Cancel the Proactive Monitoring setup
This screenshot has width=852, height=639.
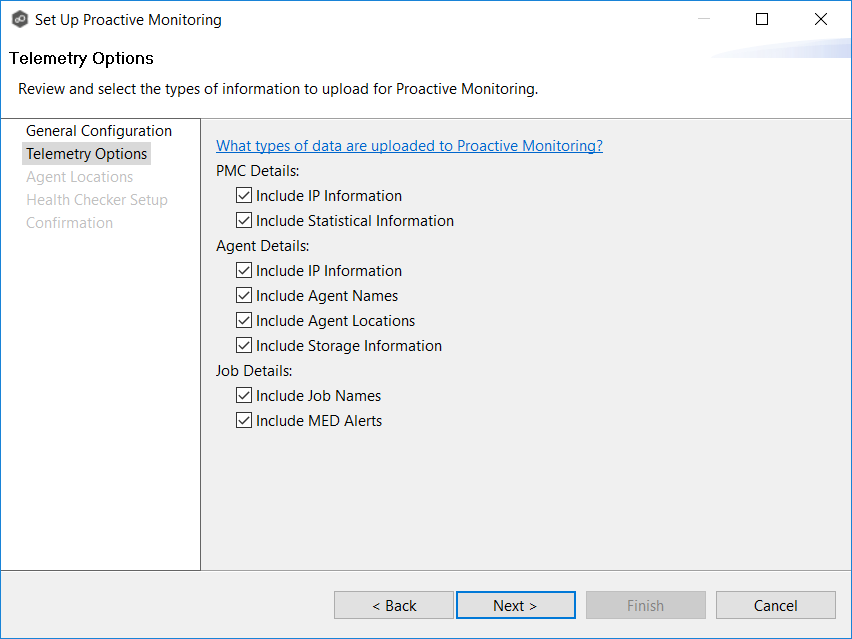775,605
